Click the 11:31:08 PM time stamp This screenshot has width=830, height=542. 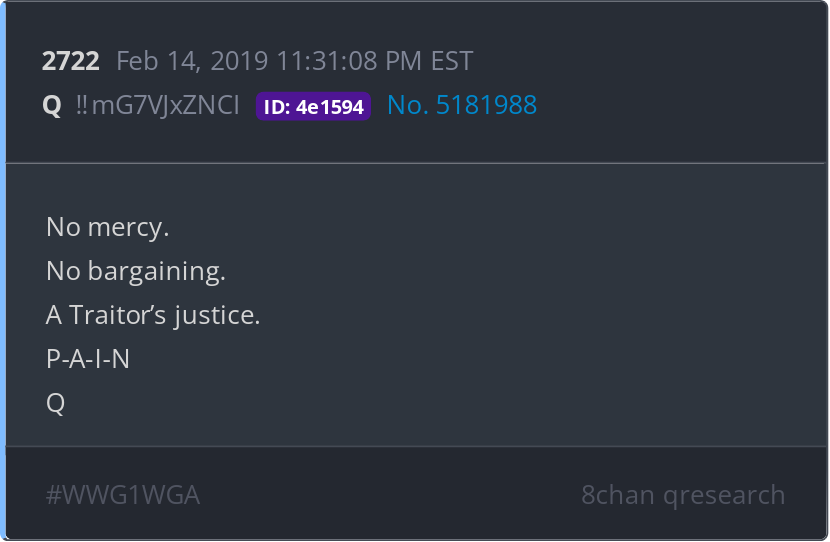pyautogui.click(x=348, y=61)
